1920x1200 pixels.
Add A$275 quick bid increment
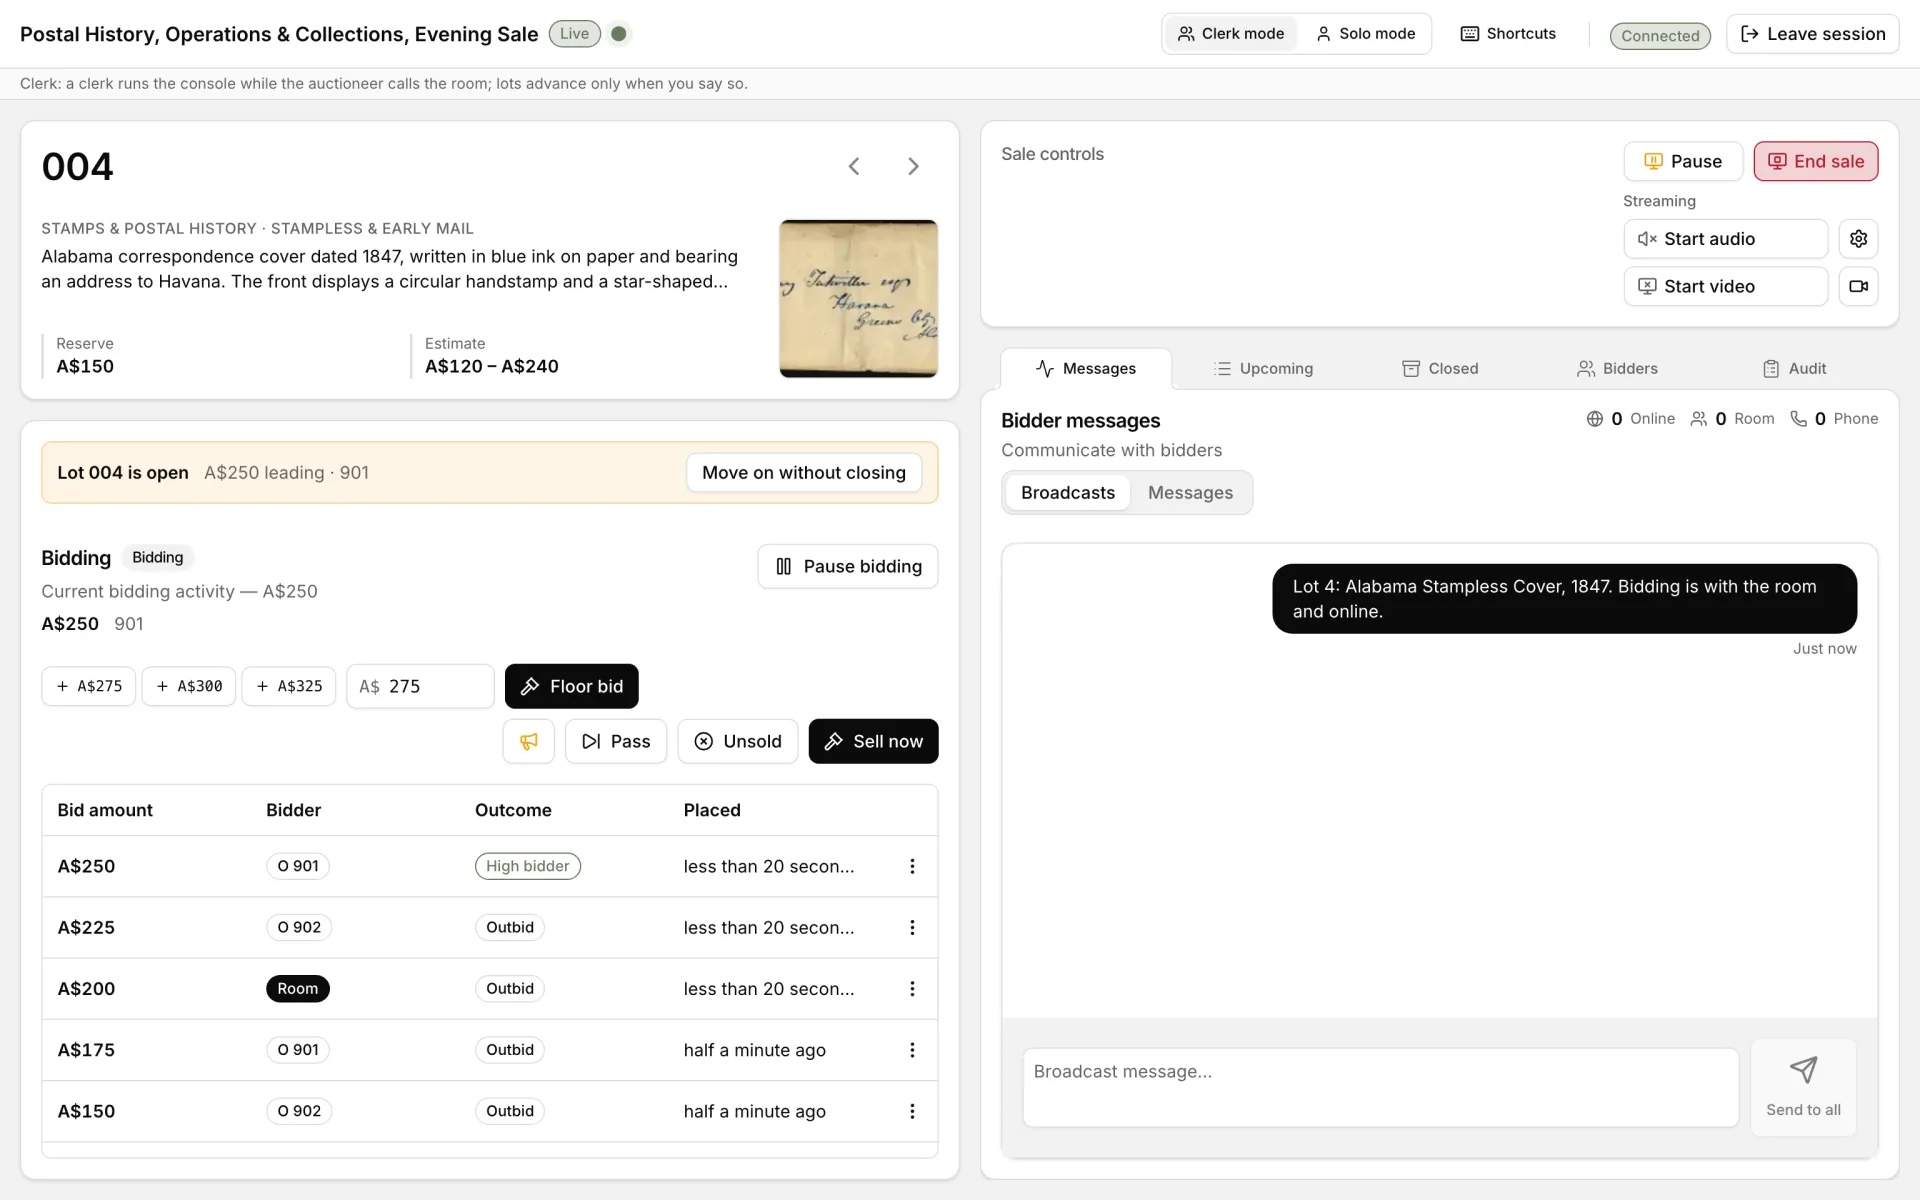point(89,686)
